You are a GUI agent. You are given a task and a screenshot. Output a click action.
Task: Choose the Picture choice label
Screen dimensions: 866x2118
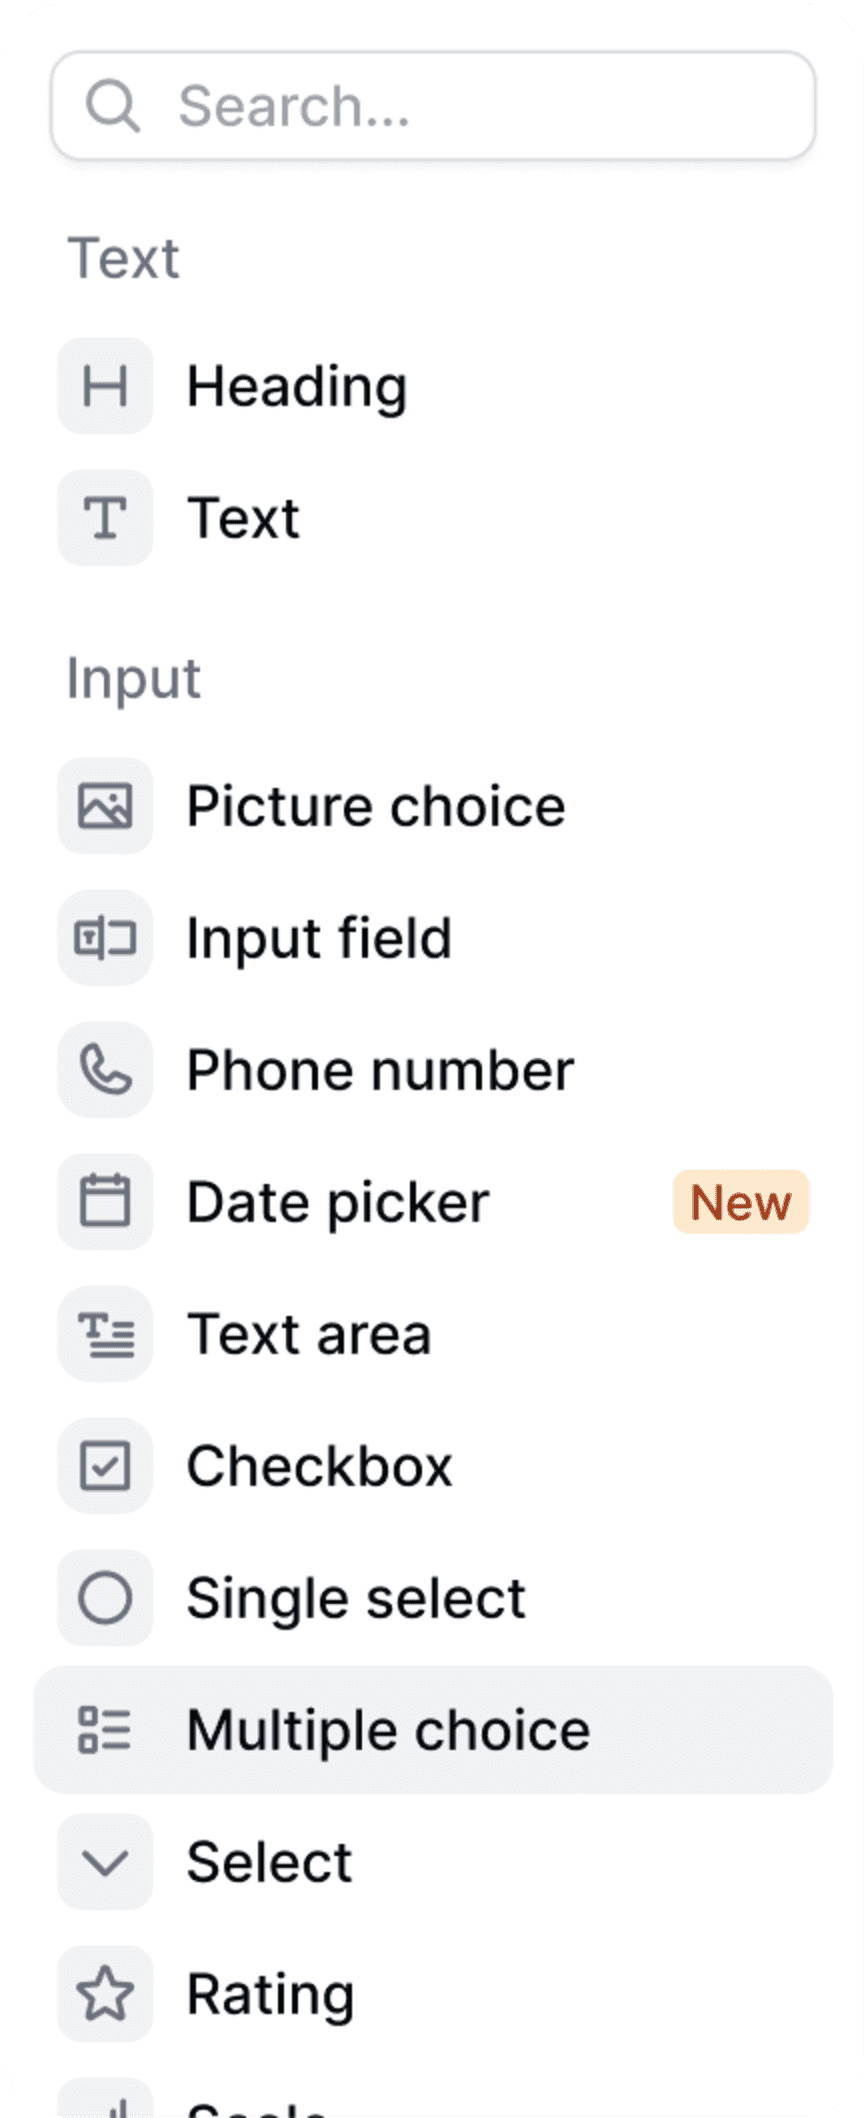pos(376,806)
